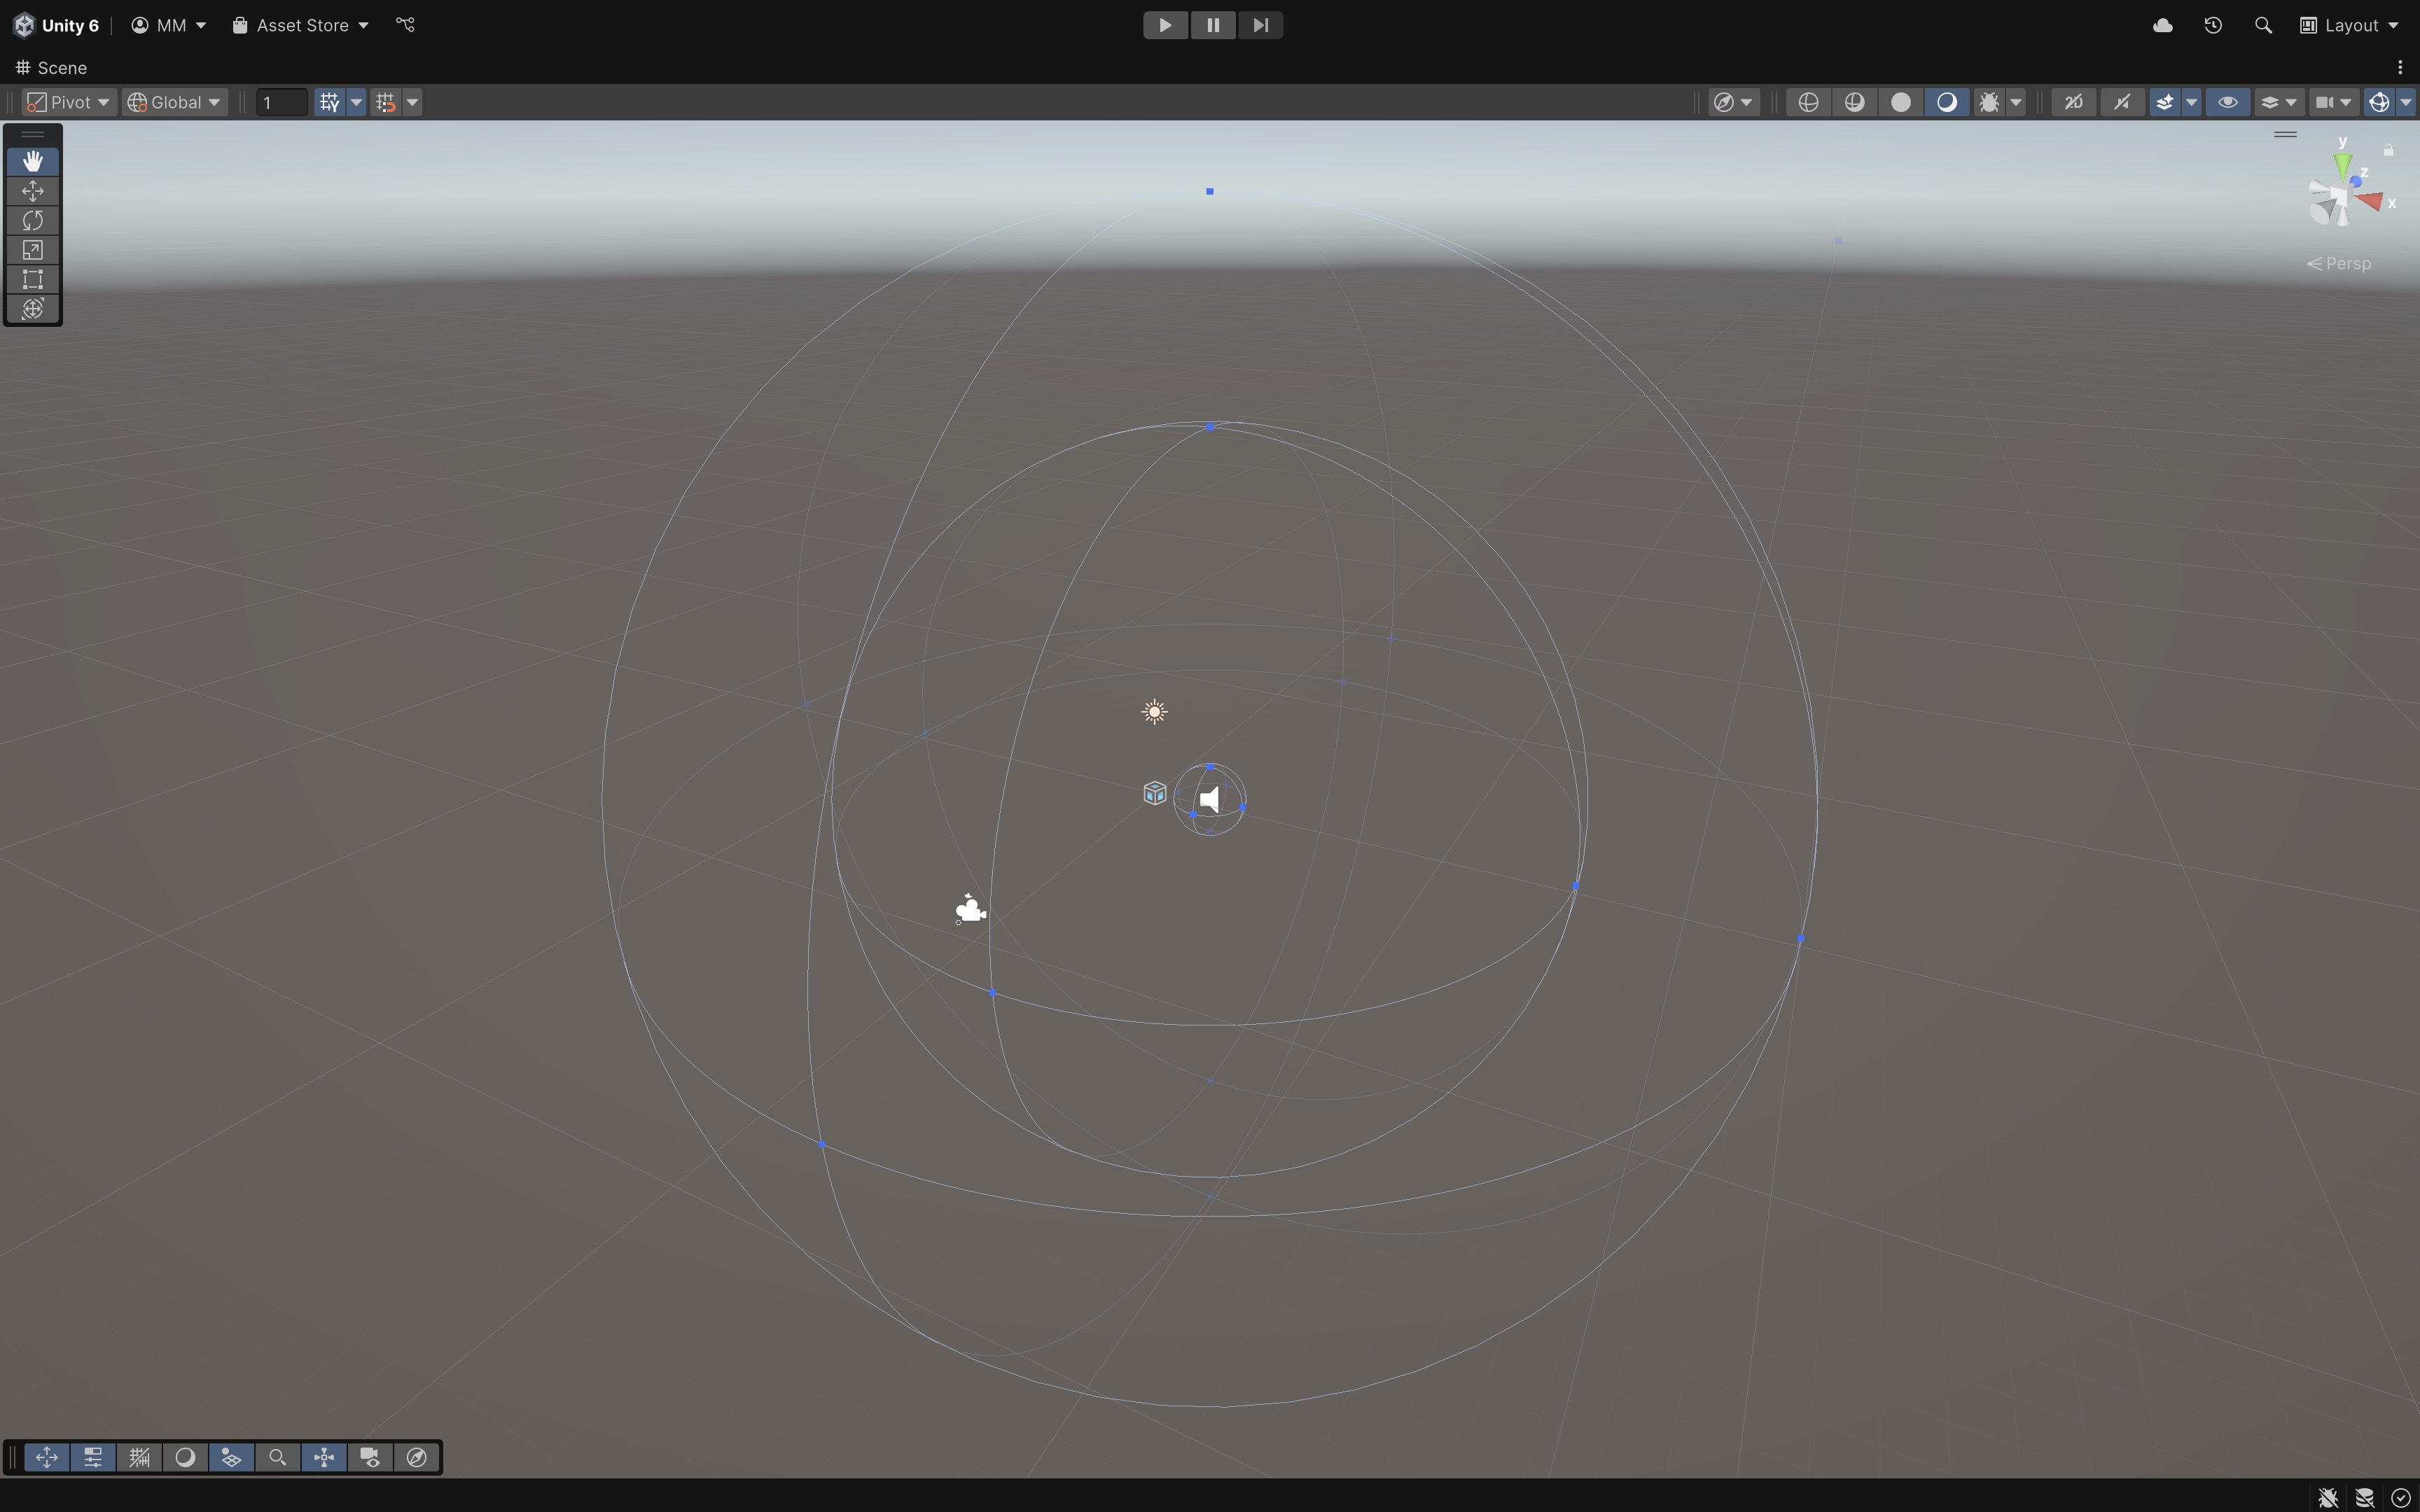The width and height of the screenshot is (2420, 1512).
Task: Click the Persp projection label
Action: [x=2347, y=263]
